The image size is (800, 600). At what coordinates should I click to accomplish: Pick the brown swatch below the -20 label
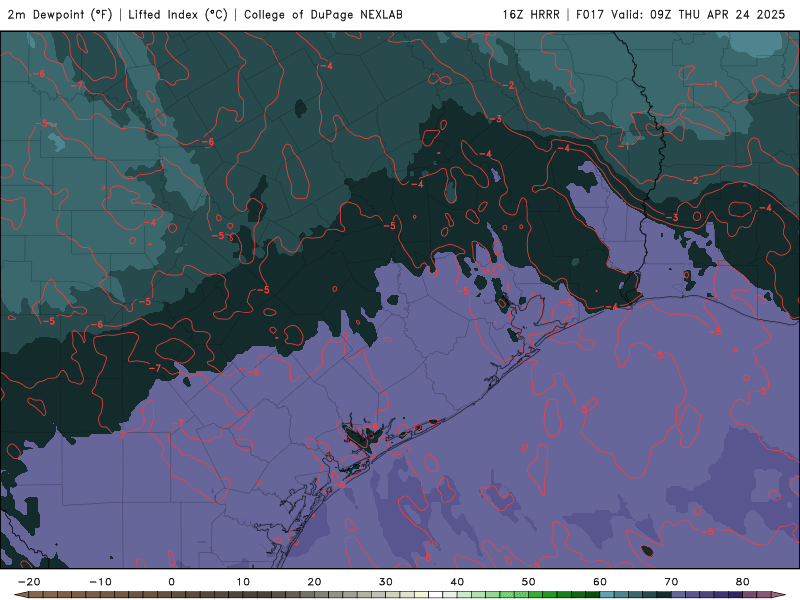tap(36, 595)
